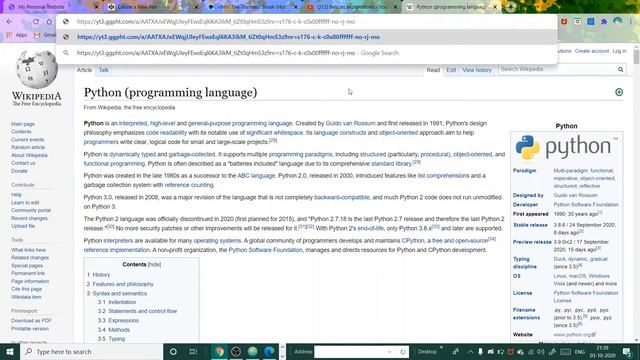
Task: Open the Talk tab
Action: (x=104, y=70)
